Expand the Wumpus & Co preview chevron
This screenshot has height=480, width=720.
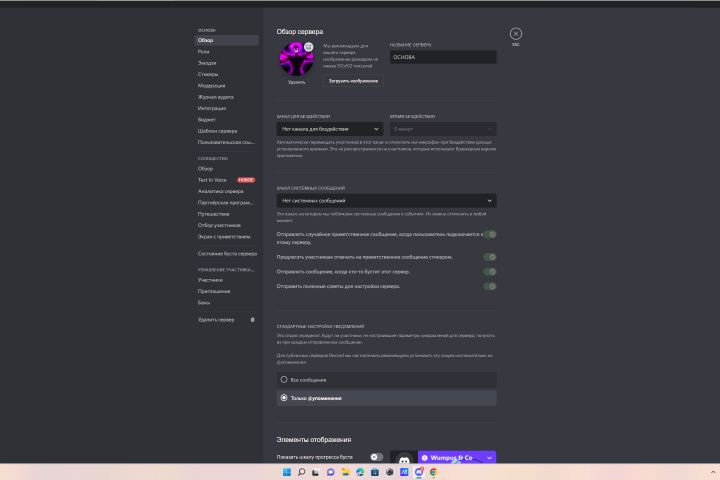coord(489,458)
